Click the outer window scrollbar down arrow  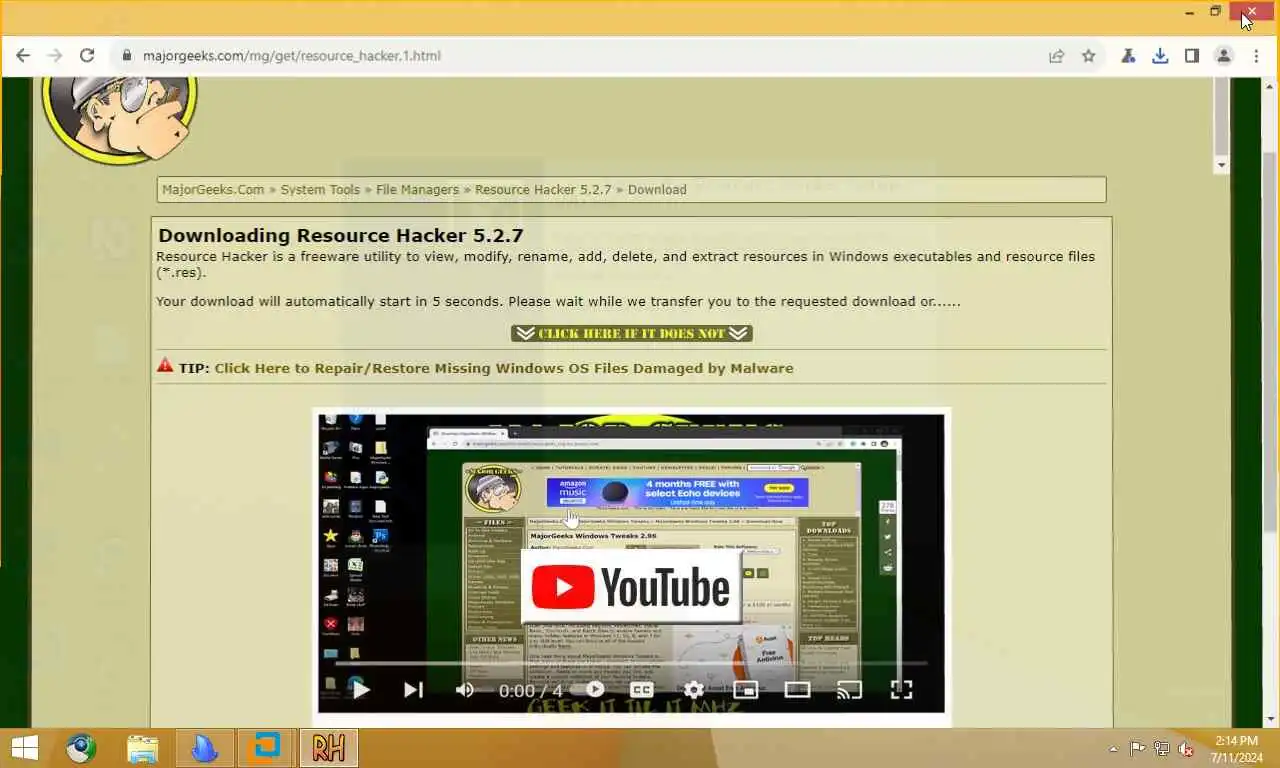tap(1270, 719)
